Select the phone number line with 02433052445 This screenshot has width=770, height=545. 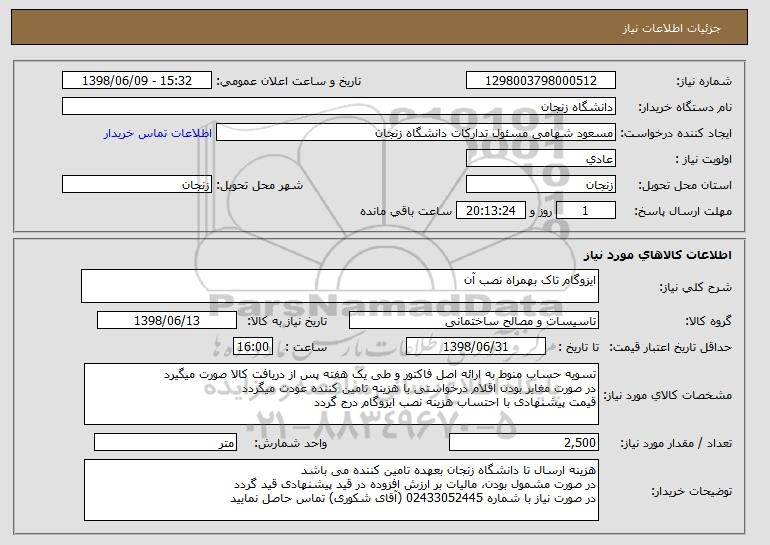click(x=413, y=498)
